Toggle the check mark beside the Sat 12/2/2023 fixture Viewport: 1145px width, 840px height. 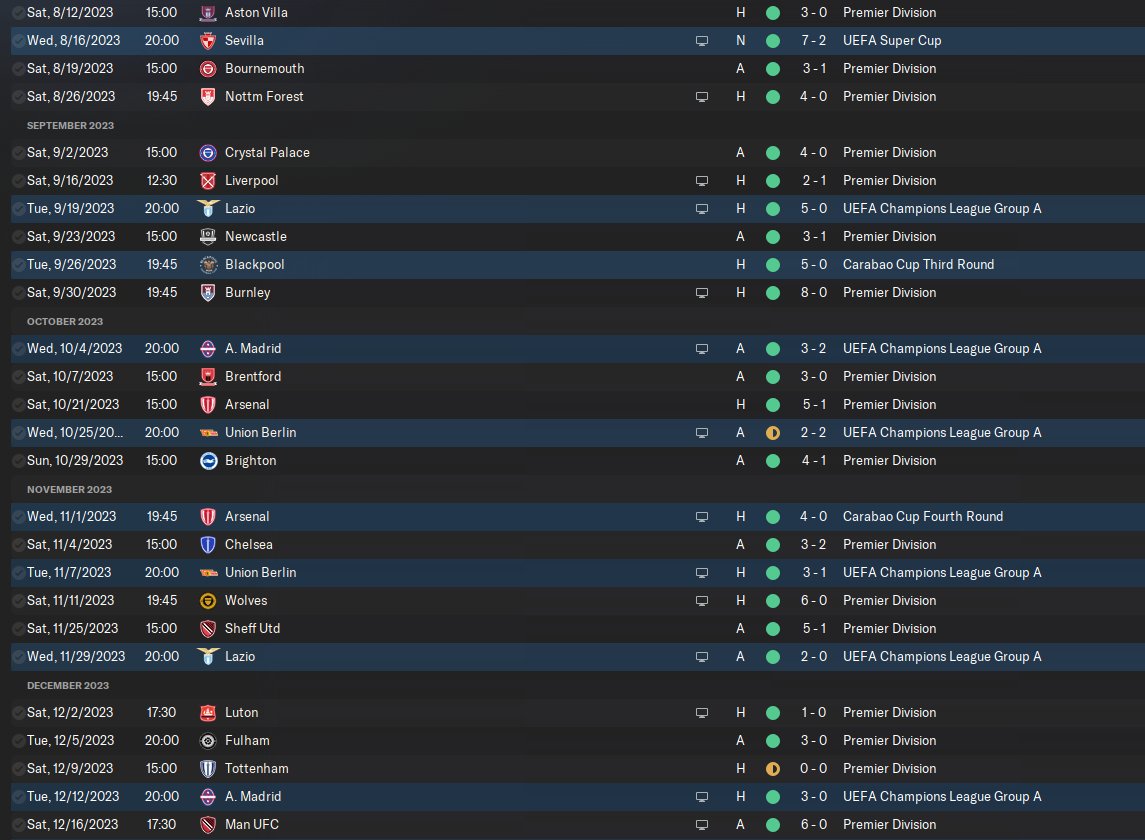coord(18,712)
